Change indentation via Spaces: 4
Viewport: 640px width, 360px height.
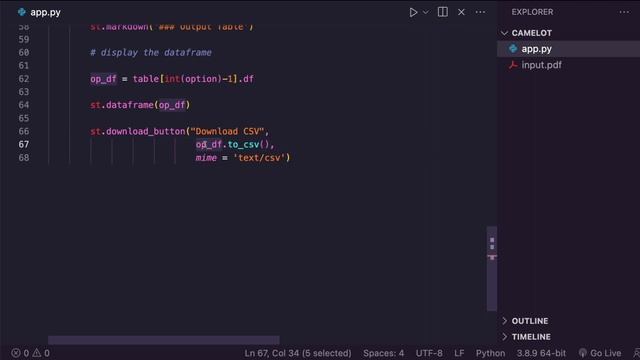[383, 353]
